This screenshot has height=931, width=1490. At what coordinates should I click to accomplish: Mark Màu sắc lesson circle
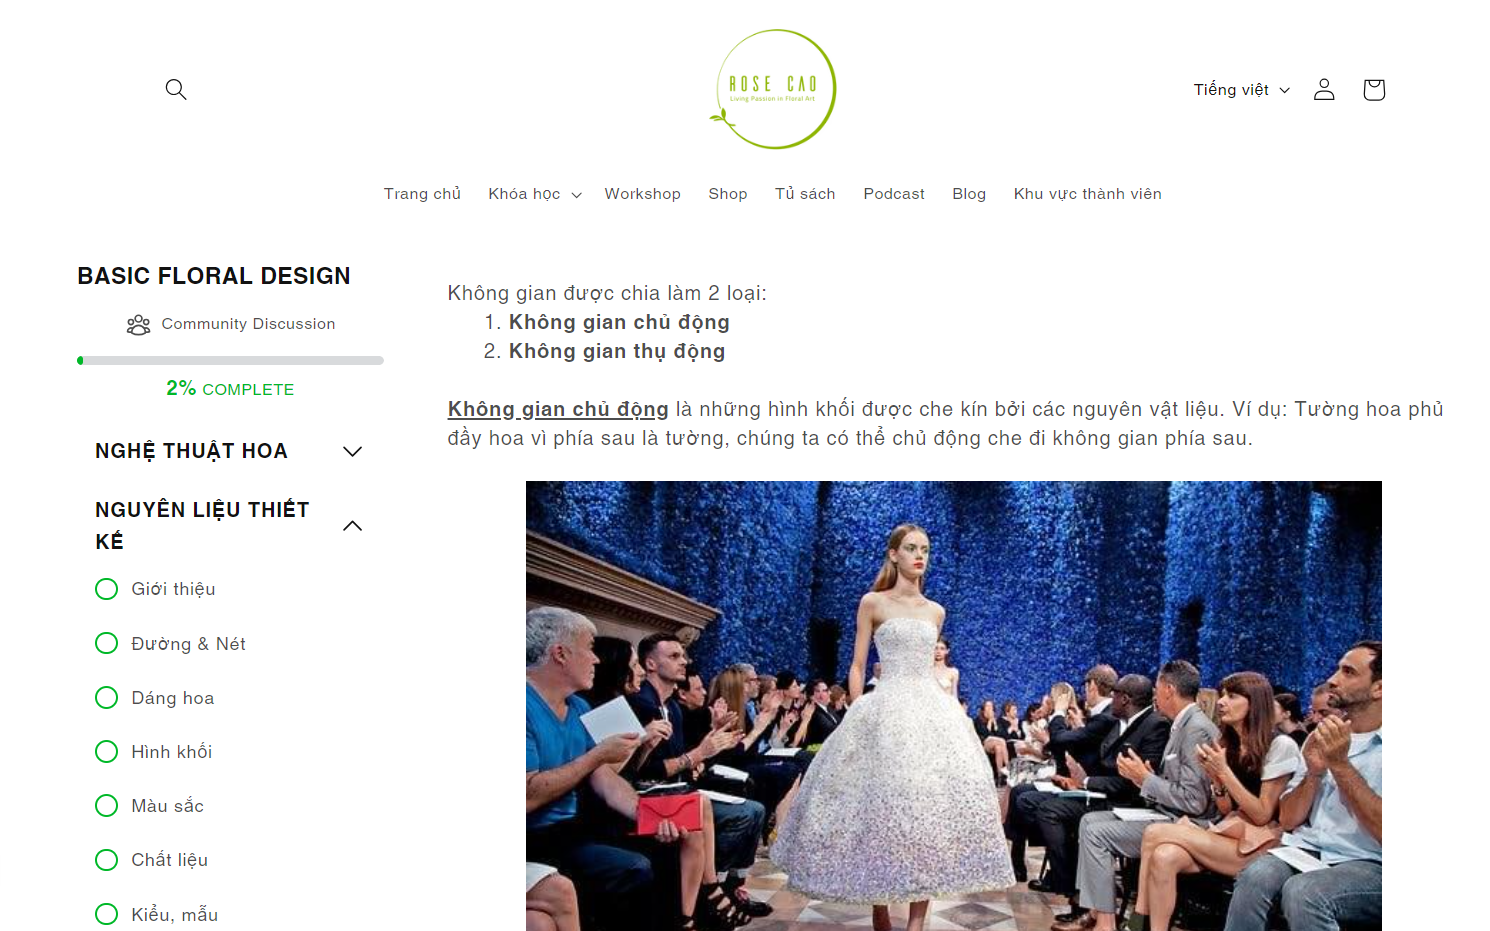[107, 805]
